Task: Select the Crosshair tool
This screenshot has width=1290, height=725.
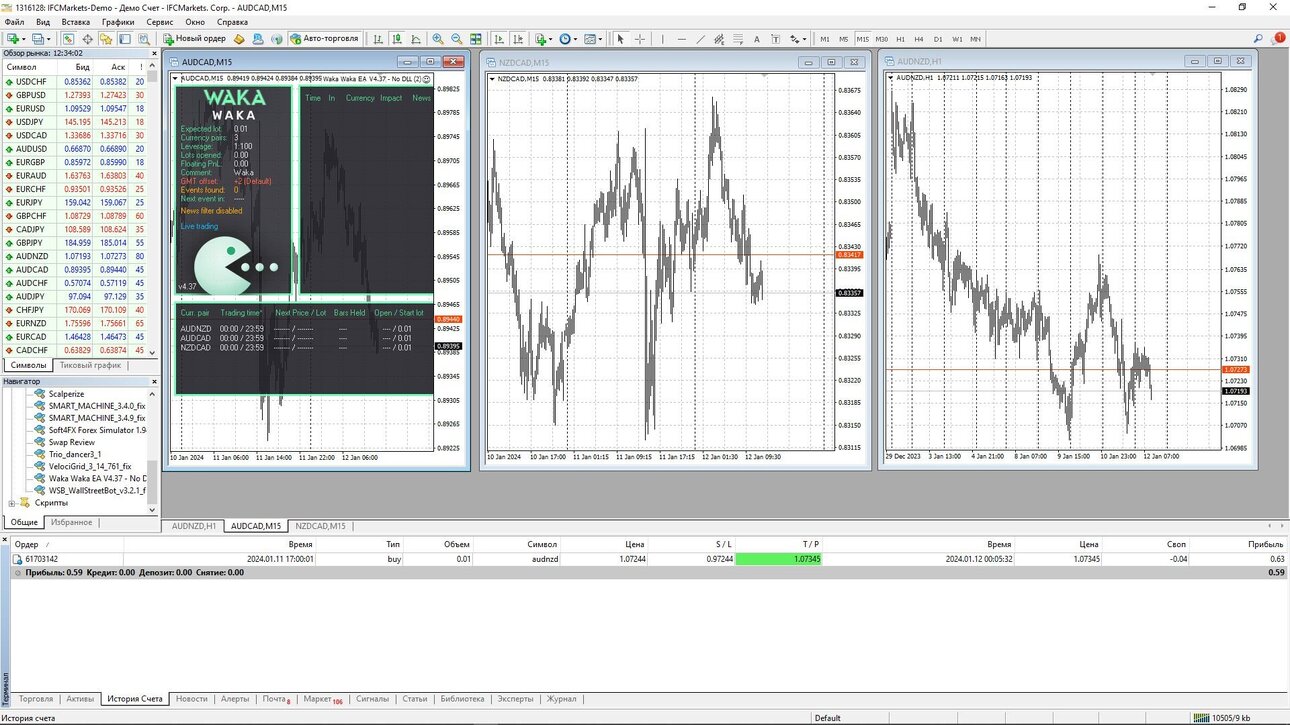Action: coord(640,39)
